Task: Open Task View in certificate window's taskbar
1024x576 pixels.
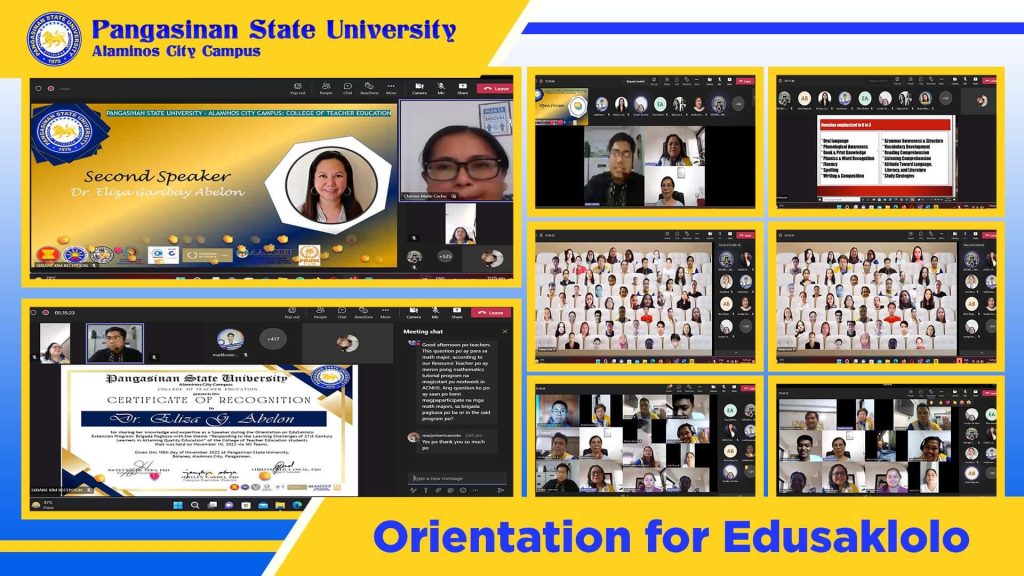Action: [212, 505]
